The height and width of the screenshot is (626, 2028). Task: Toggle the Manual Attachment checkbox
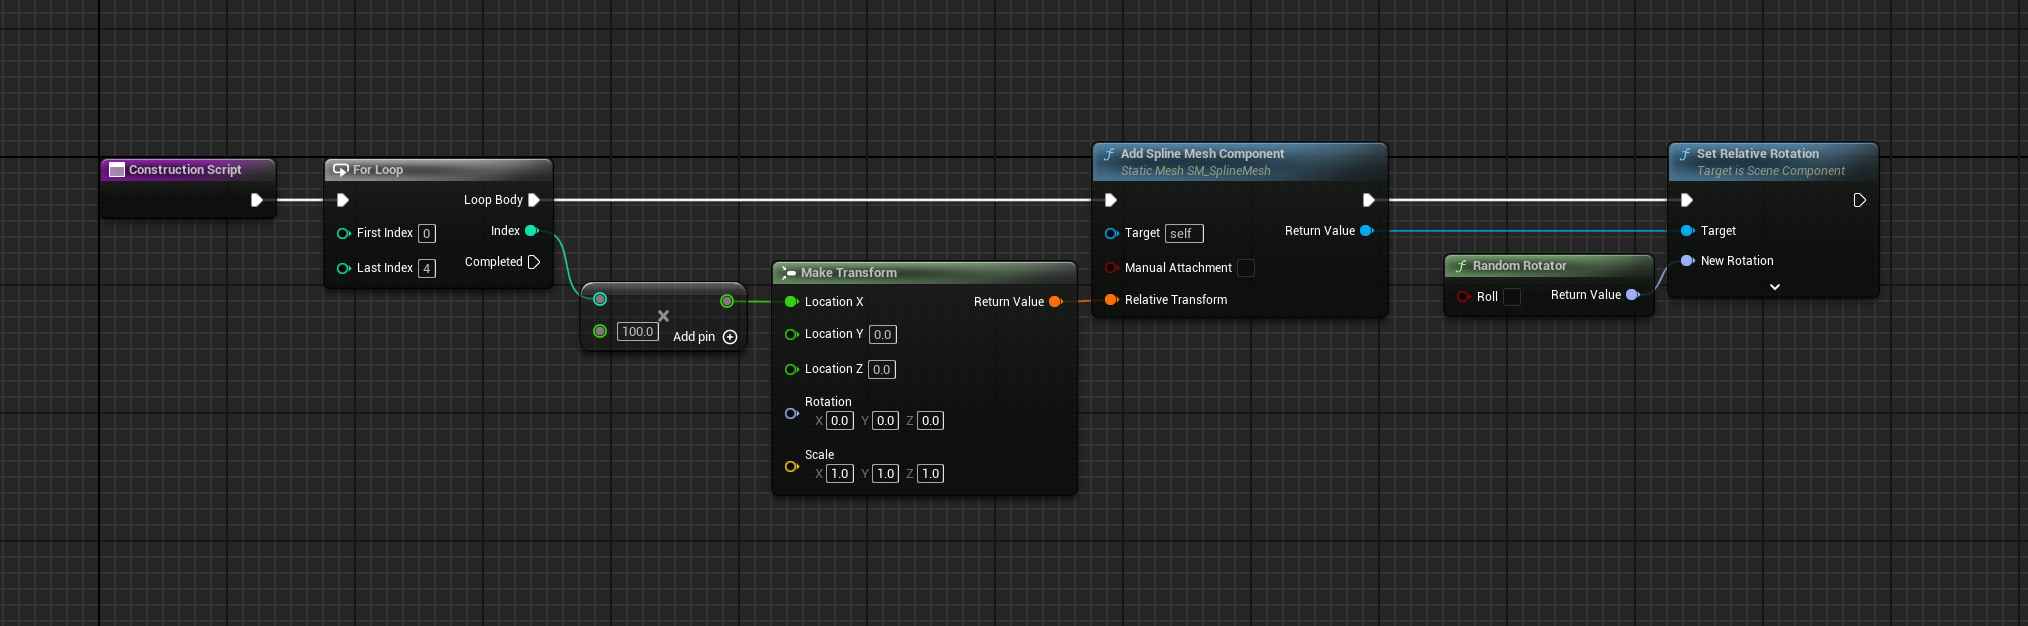click(1246, 268)
